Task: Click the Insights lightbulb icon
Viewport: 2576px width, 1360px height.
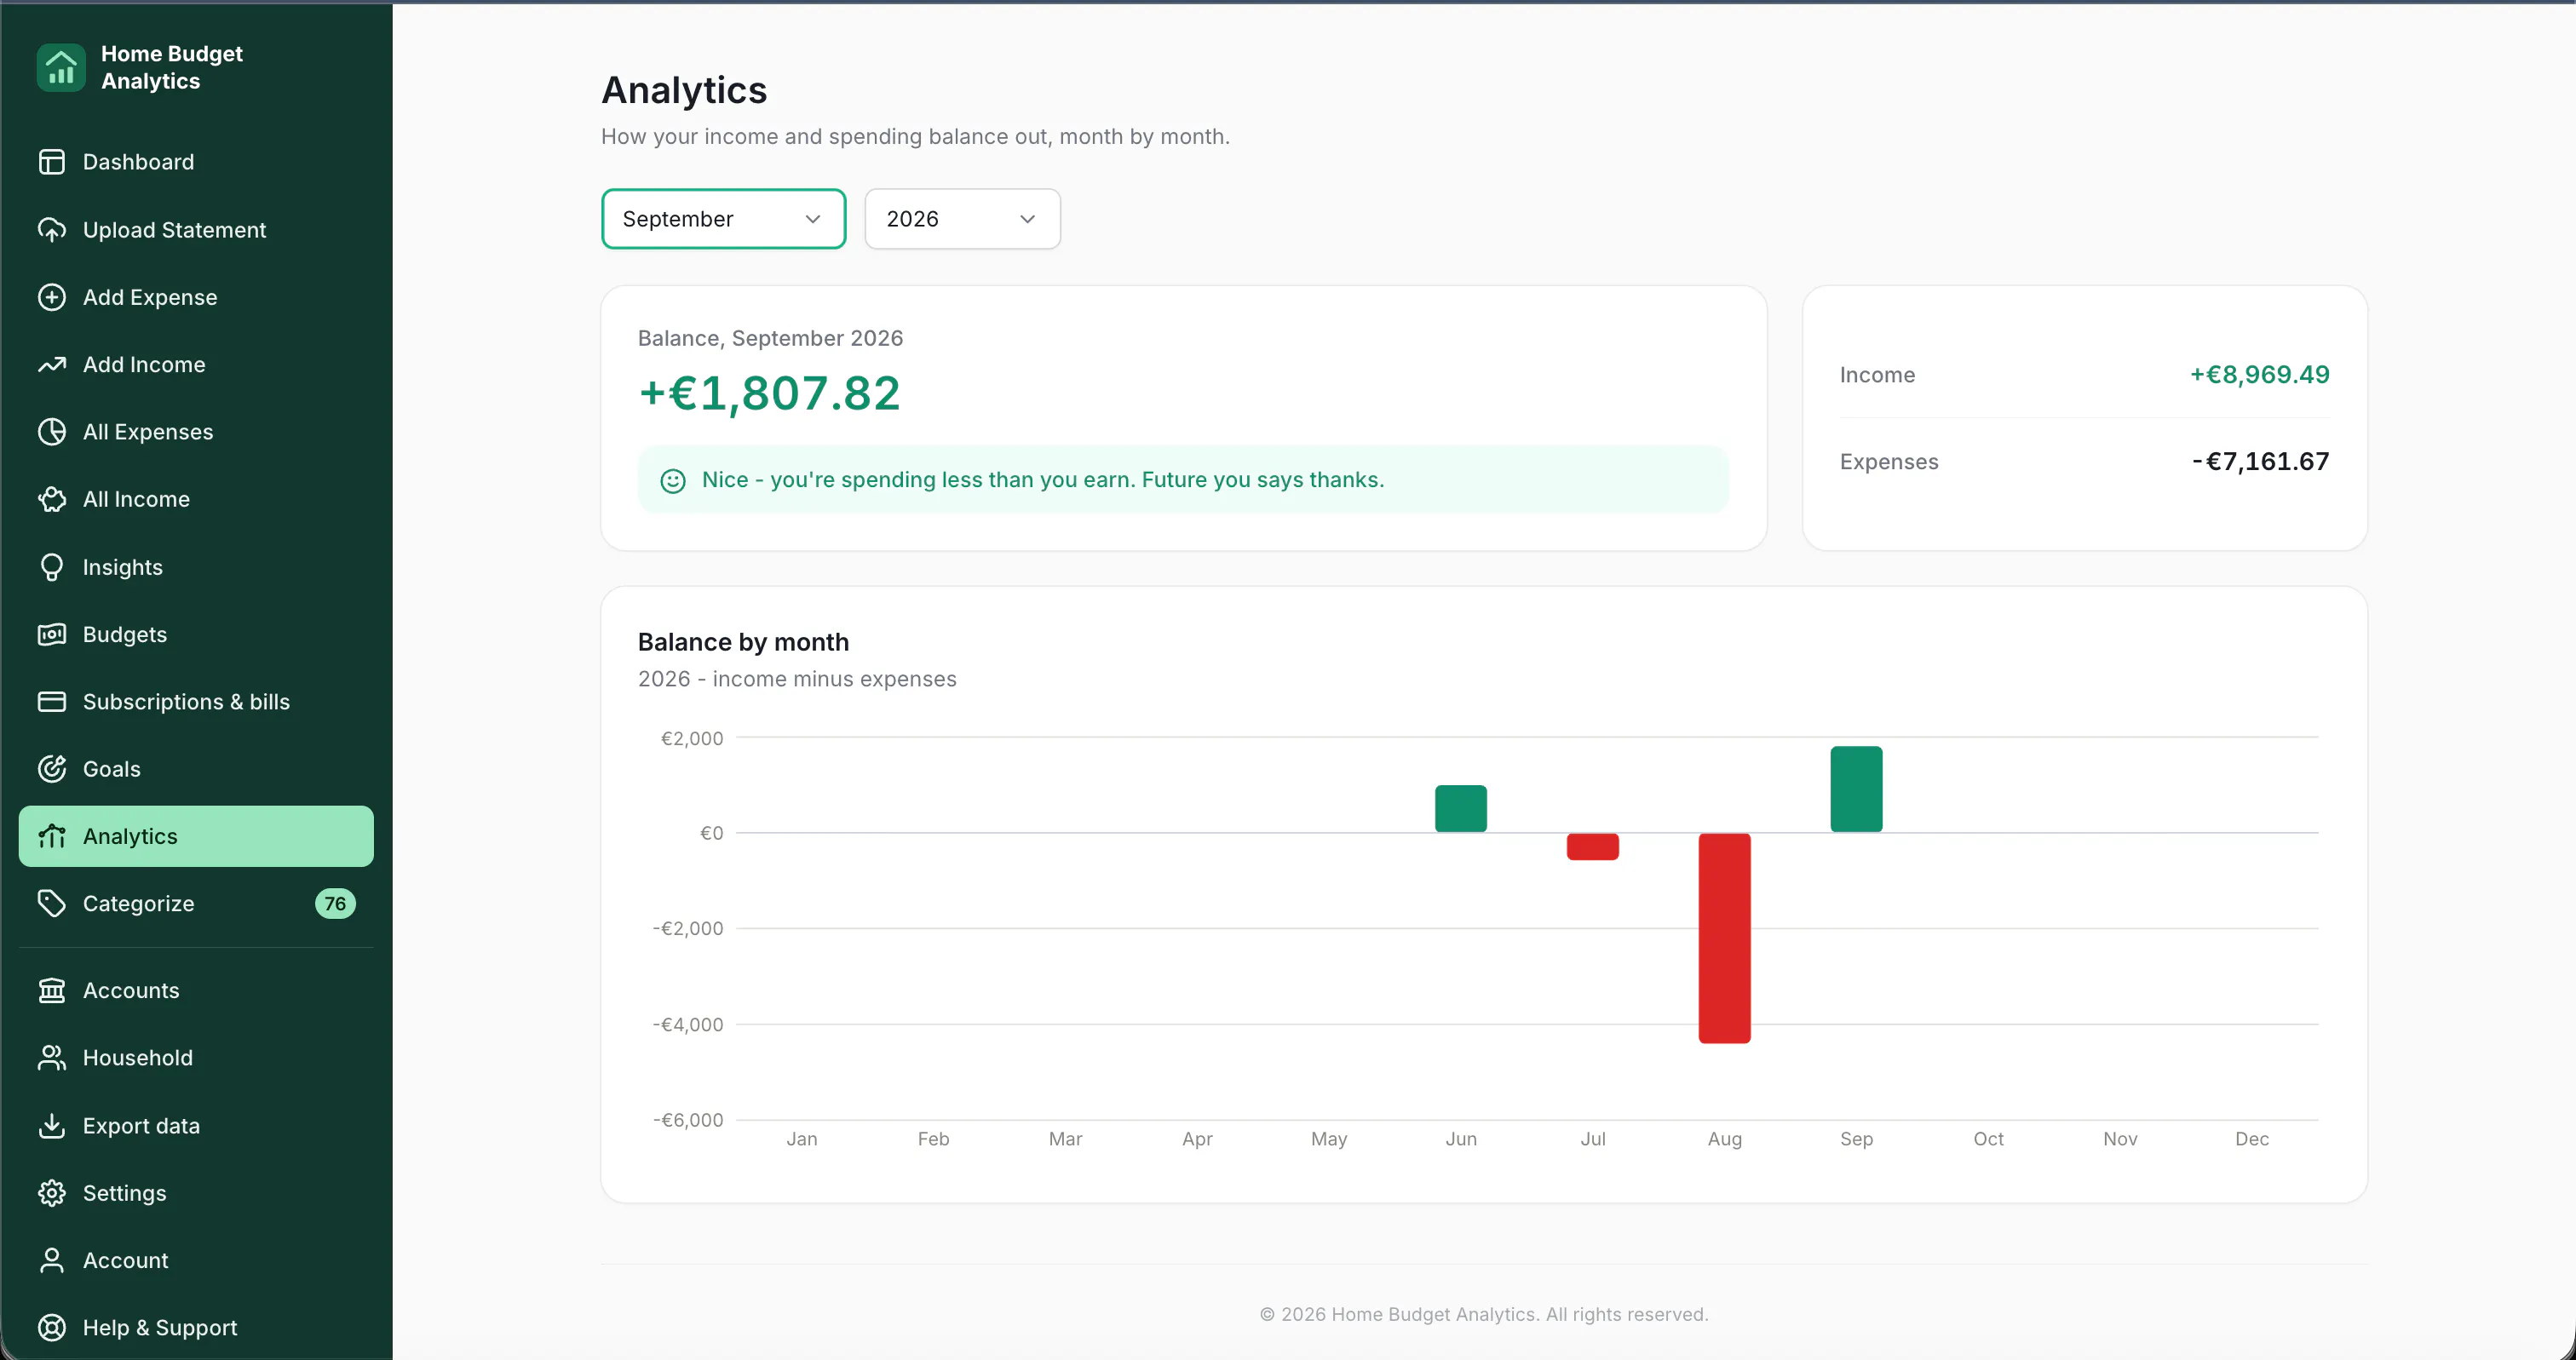Action: 52,567
